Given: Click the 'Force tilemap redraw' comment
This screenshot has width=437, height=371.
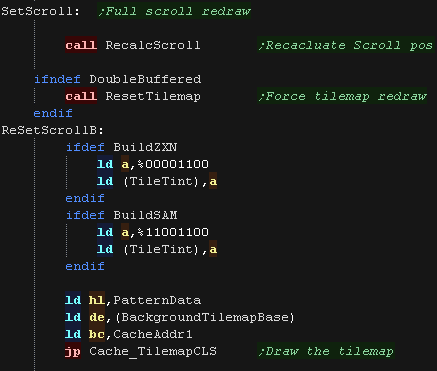Looking at the screenshot, I should (342, 96).
